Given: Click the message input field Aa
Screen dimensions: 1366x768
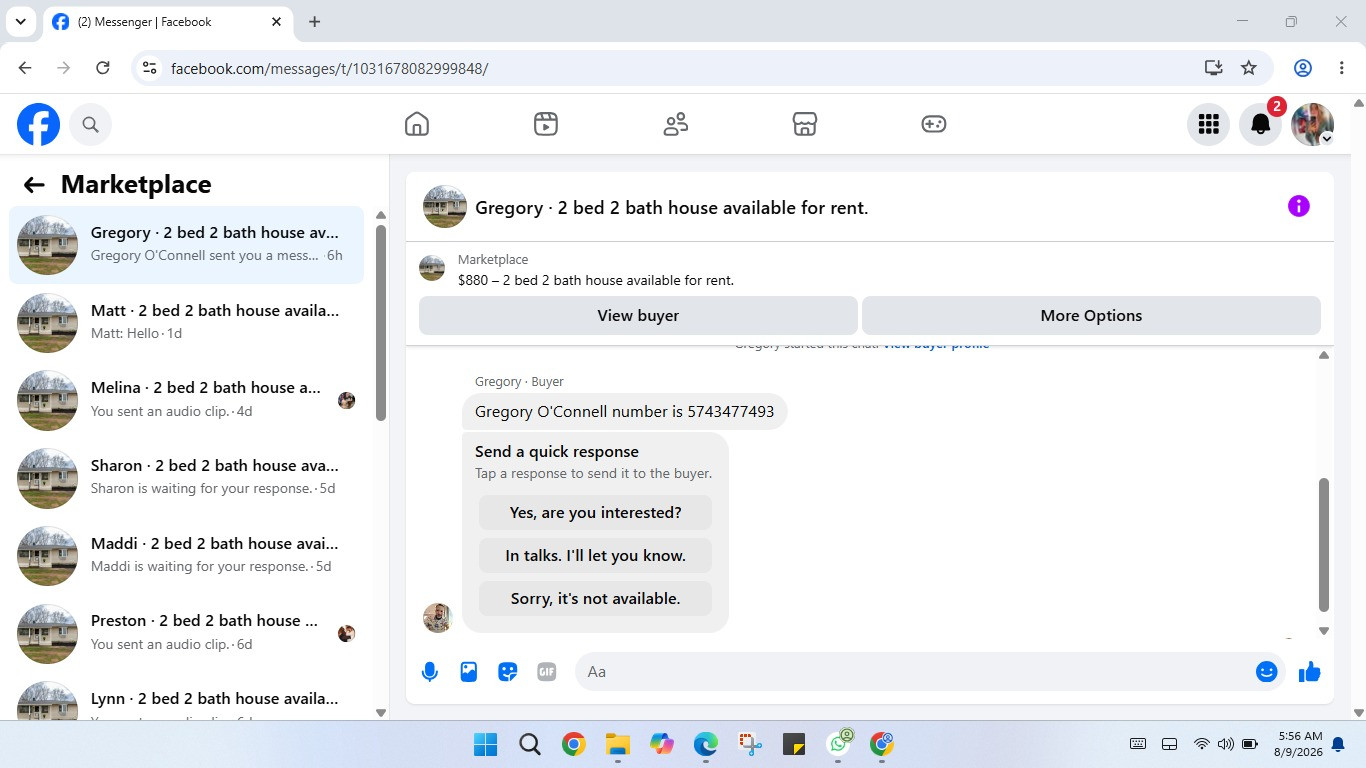Looking at the screenshot, I should point(915,672).
